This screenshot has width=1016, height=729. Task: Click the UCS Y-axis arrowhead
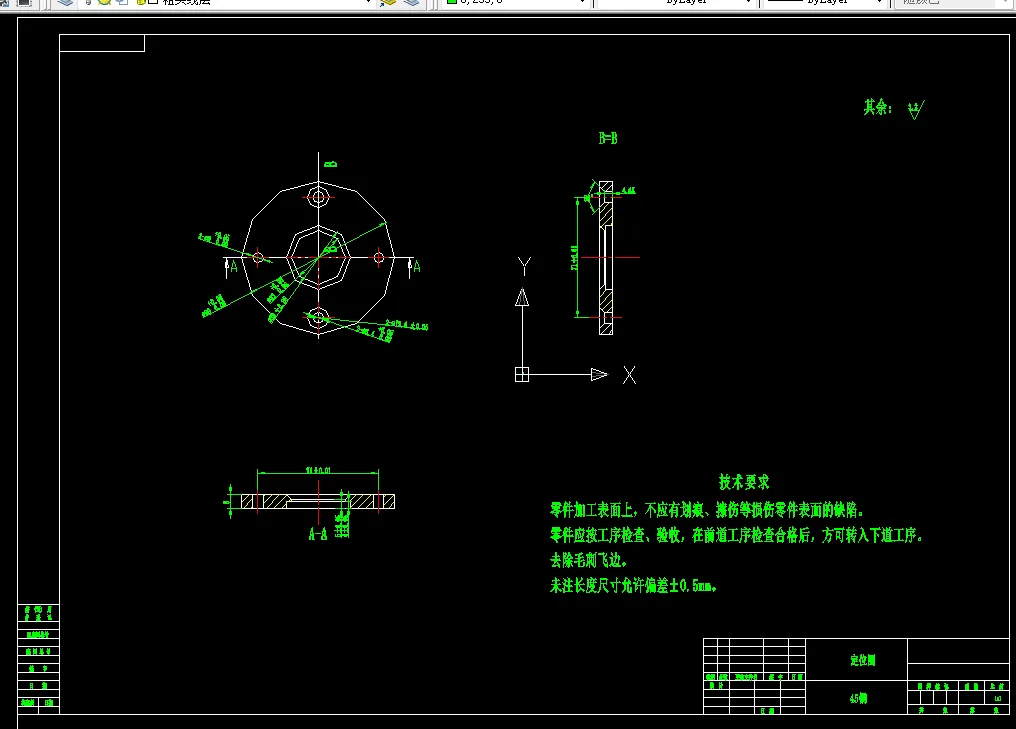click(x=522, y=297)
